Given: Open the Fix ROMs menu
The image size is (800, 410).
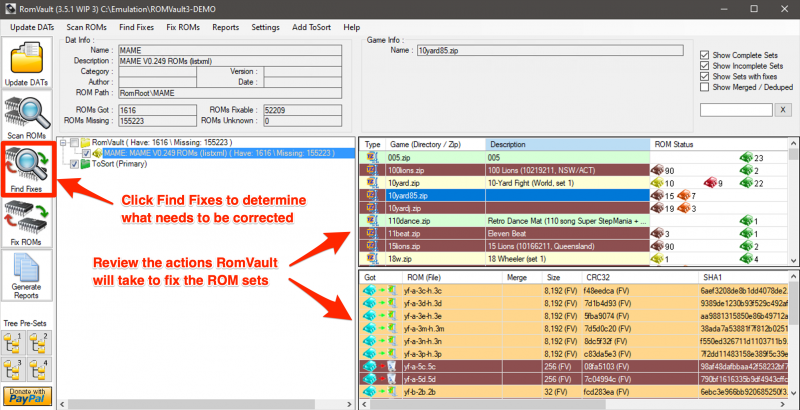Looking at the screenshot, I should click(x=183, y=28).
